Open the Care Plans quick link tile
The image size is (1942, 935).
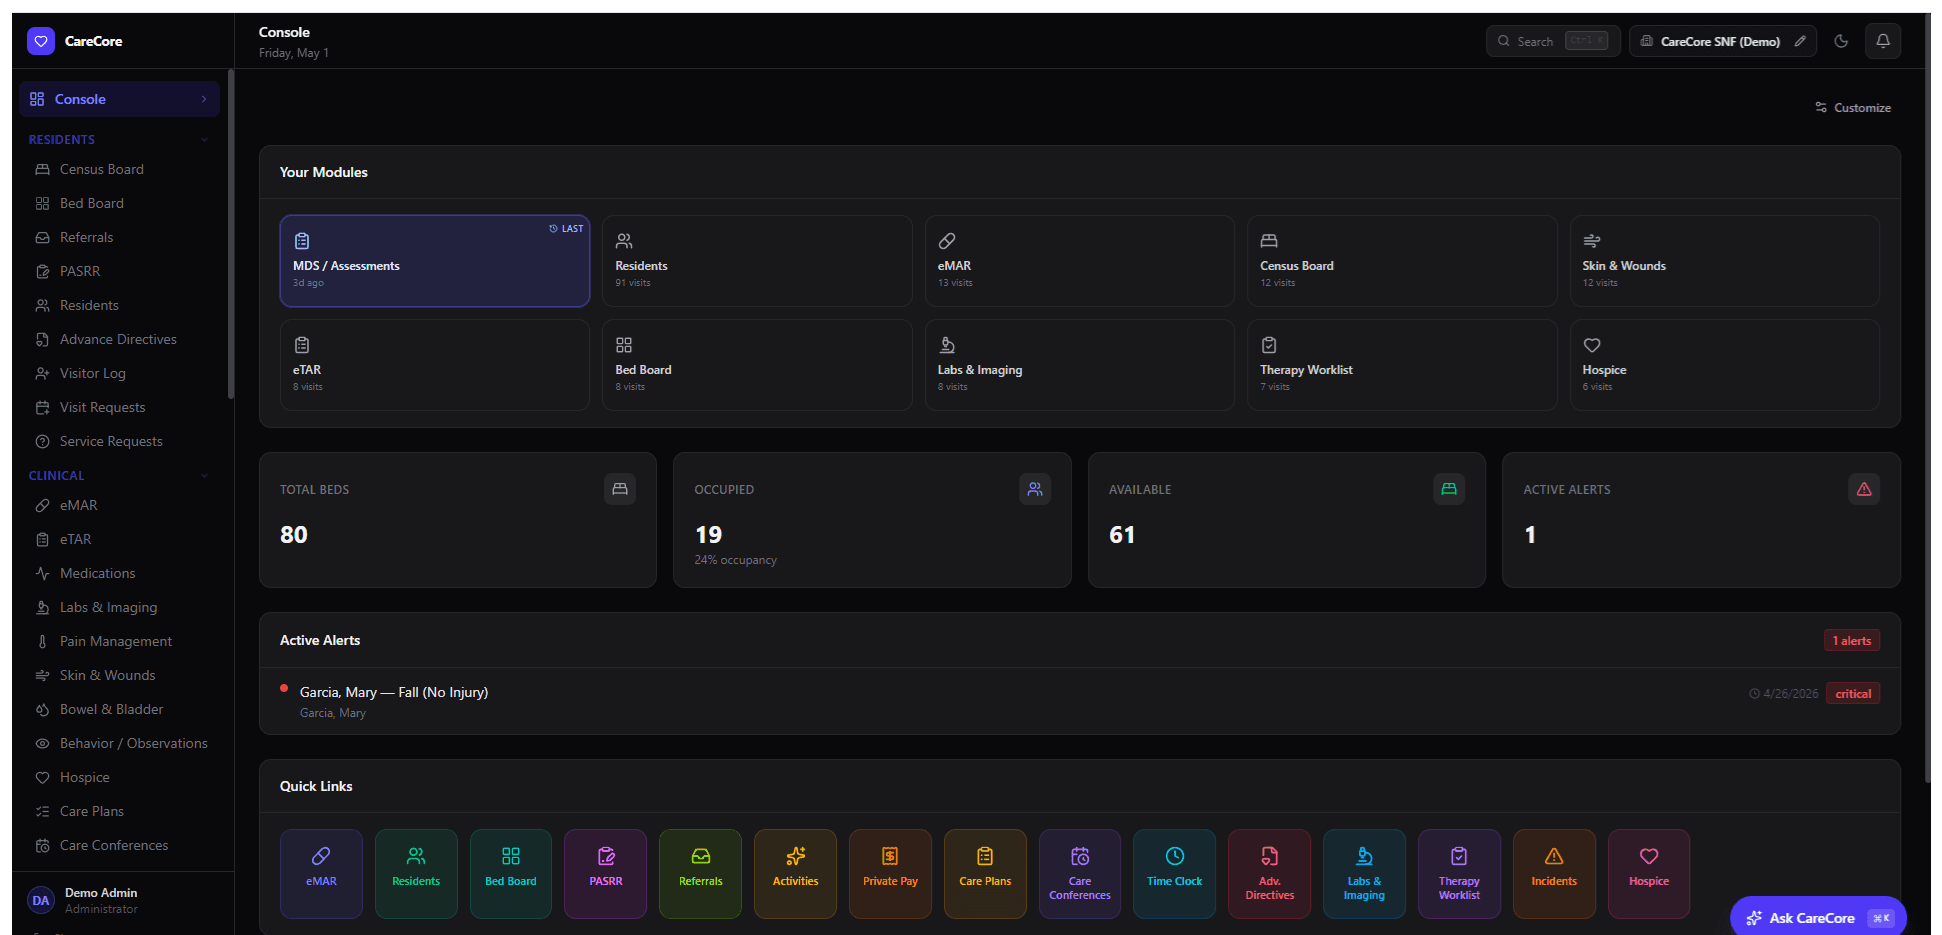click(x=985, y=874)
